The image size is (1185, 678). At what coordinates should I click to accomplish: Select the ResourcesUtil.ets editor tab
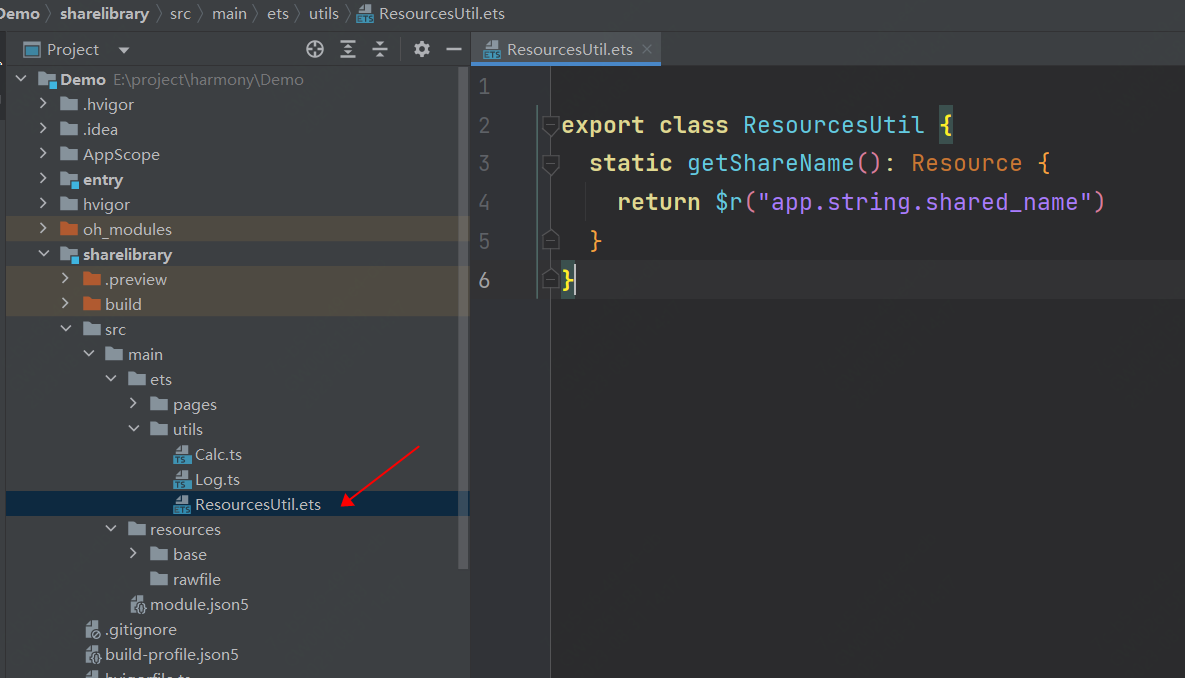click(x=566, y=49)
